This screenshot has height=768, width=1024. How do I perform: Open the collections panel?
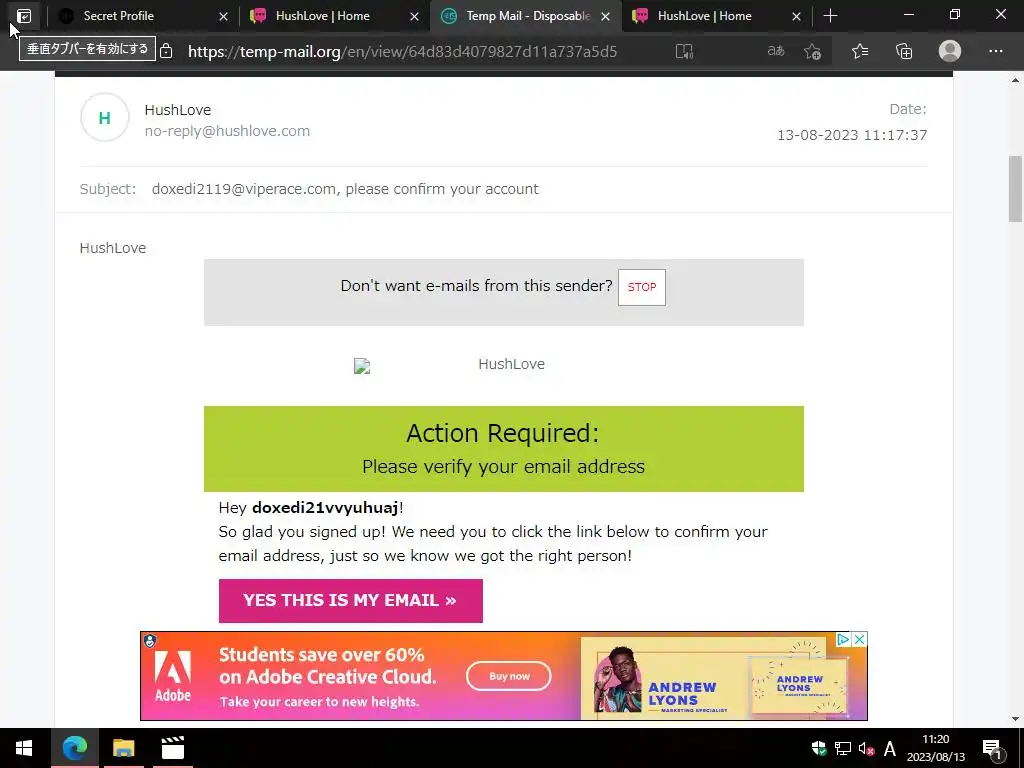[x=904, y=51]
